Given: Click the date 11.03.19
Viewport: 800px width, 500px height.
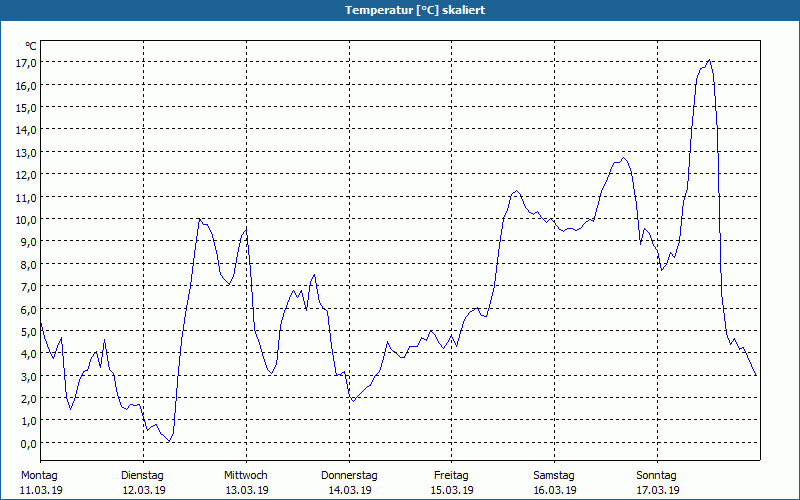Looking at the screenshot, I should point(41,490).
